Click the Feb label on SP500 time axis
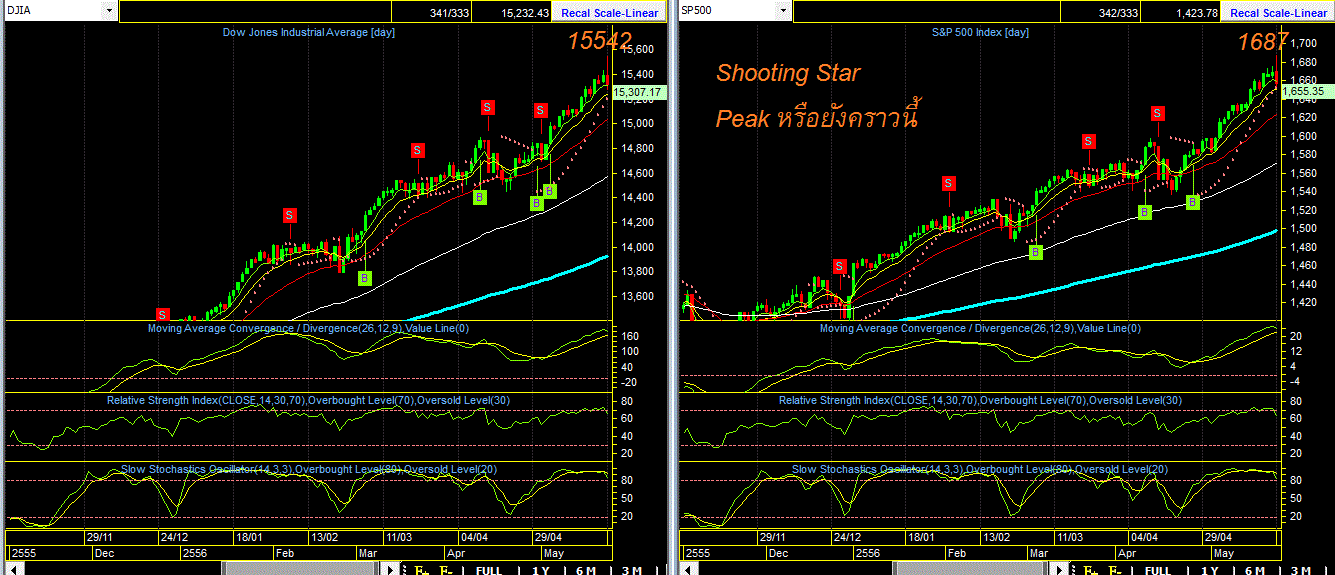 pos(956,552)
